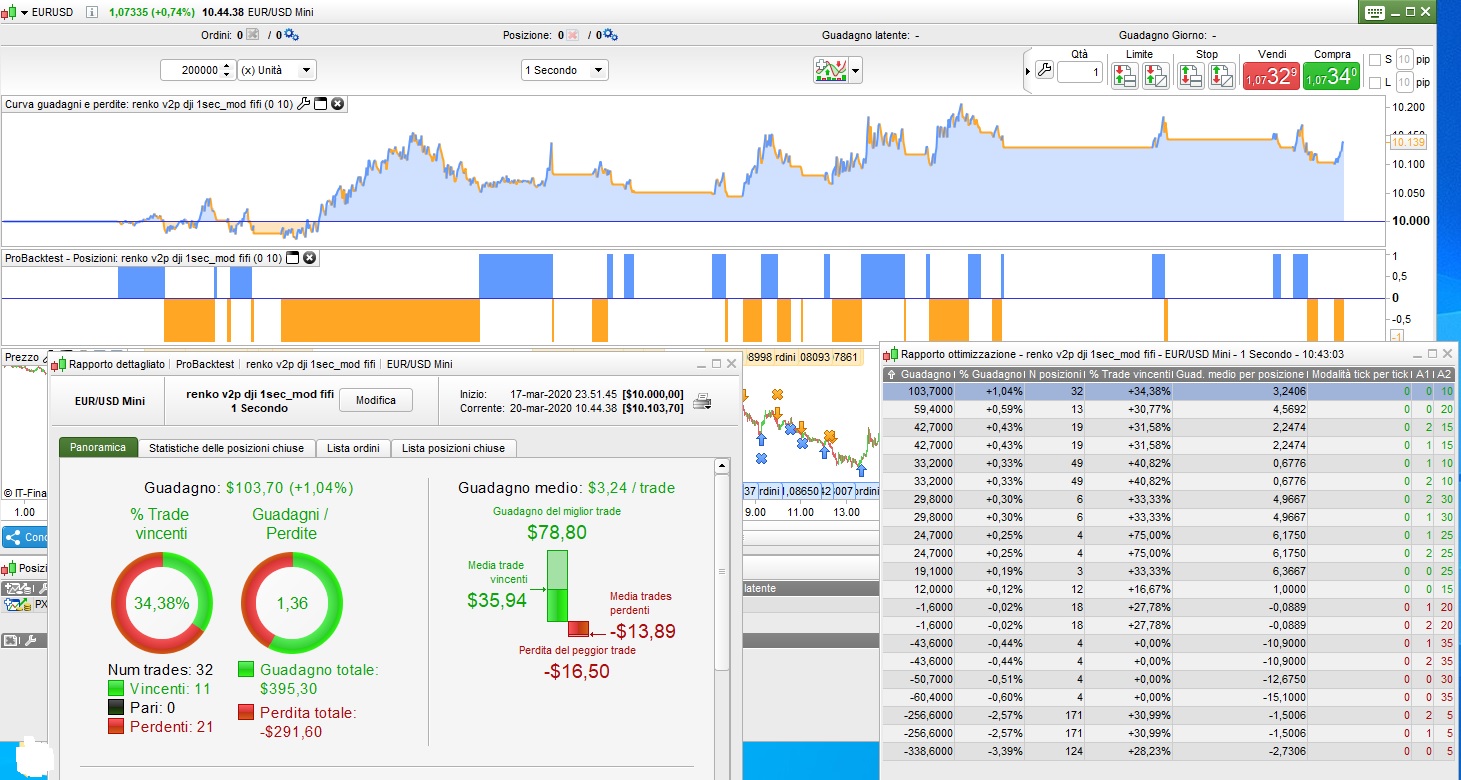Open the on-screen keyboard icon
The image size is (1461, 780).
[1373, 12]
